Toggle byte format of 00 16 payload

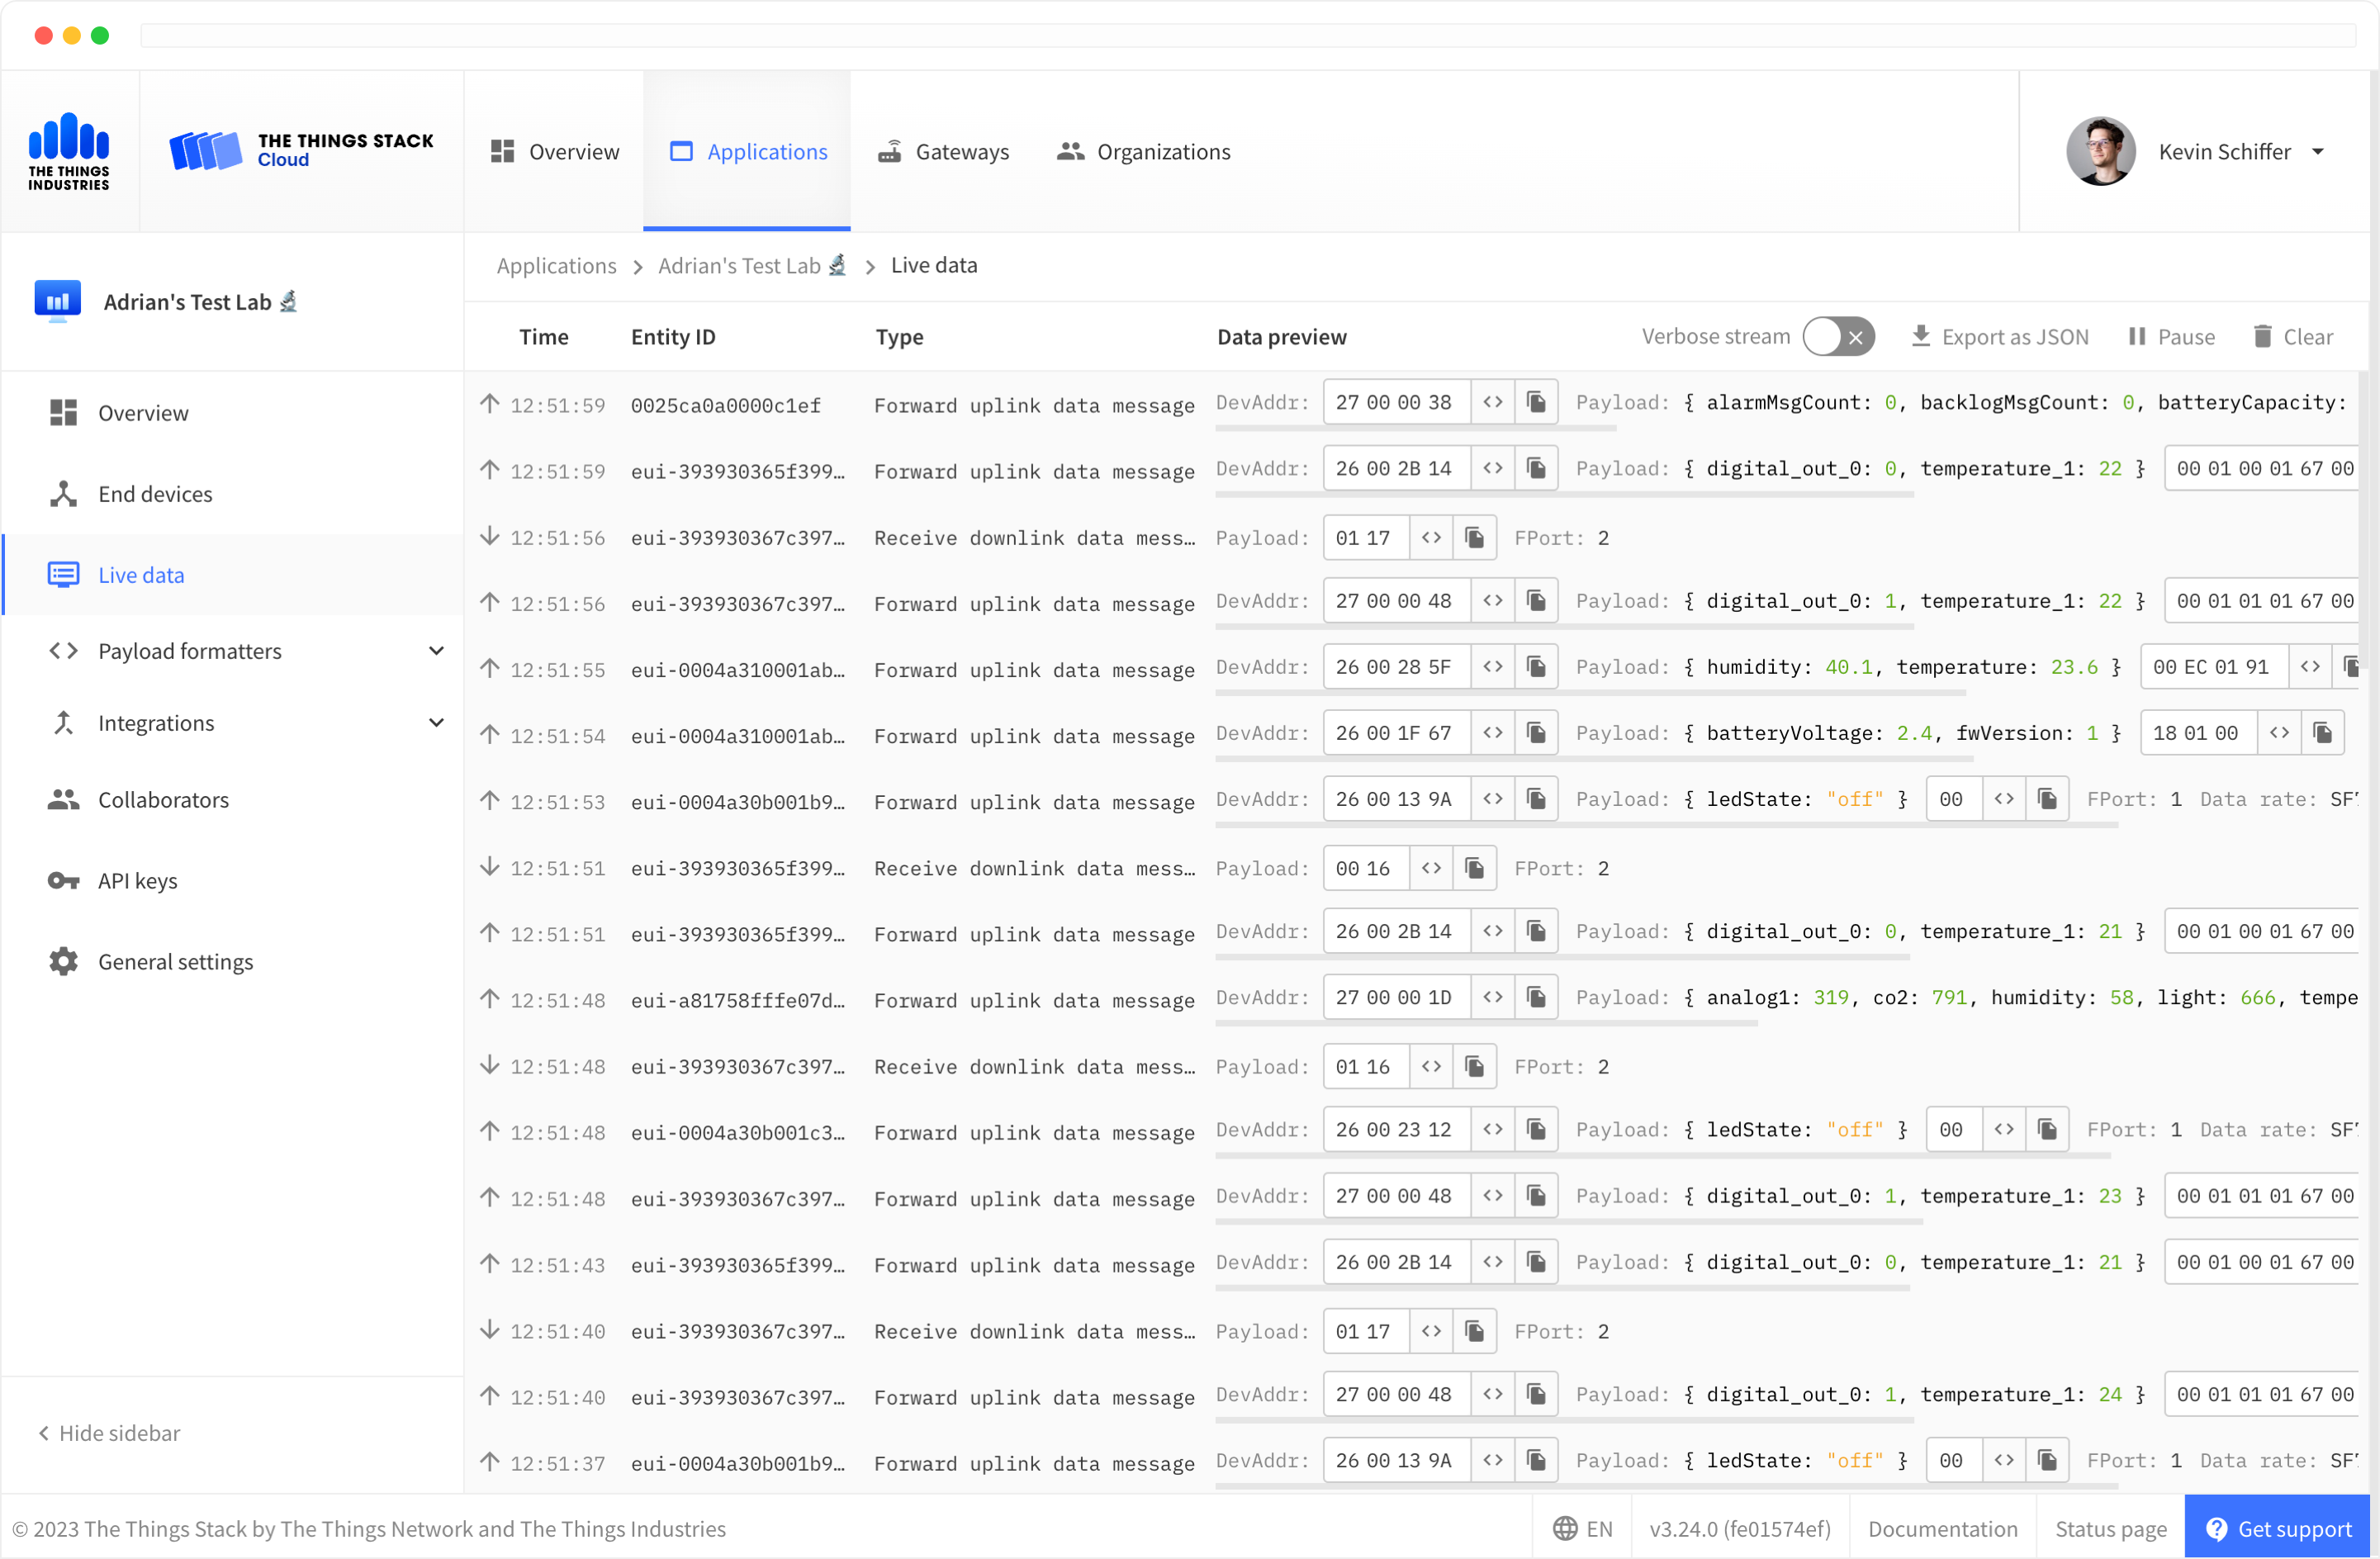click(1431, 869)
